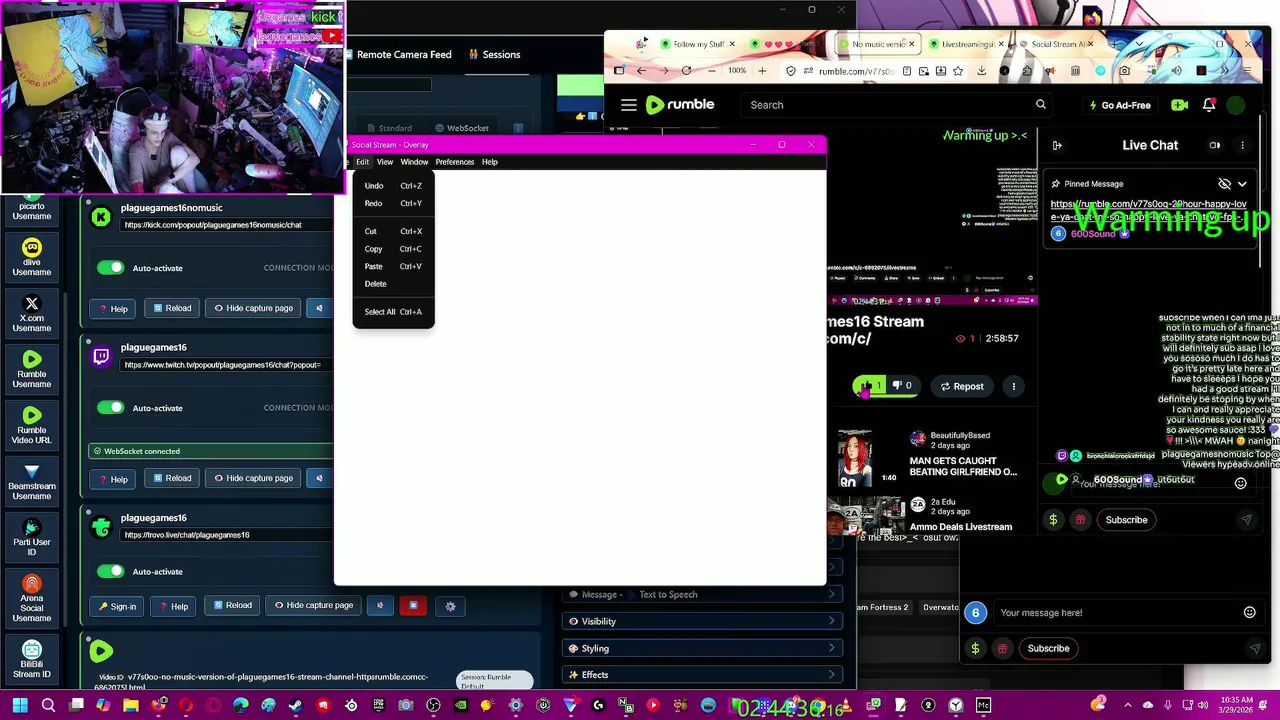Click gift icon beside lower Subscribe
Viewport: 1280px width, 720px height.
[1002, 648]
